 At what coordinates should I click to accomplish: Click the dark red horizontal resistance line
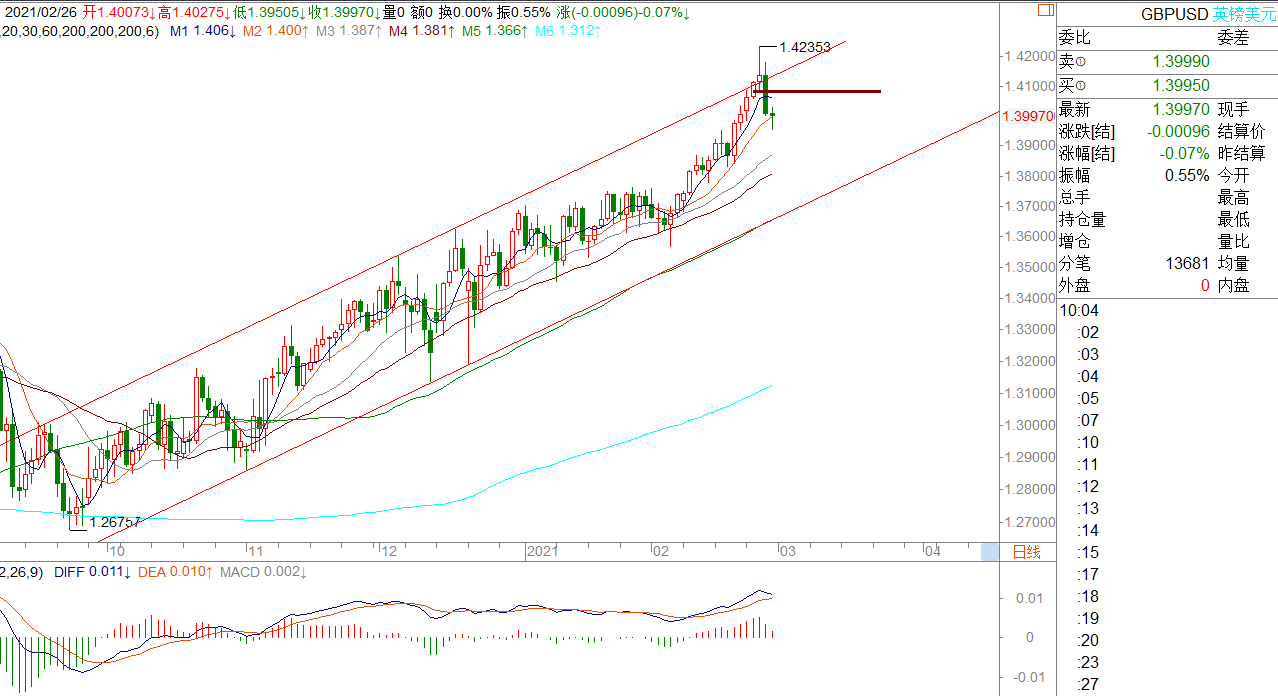(x=816, y=91)
